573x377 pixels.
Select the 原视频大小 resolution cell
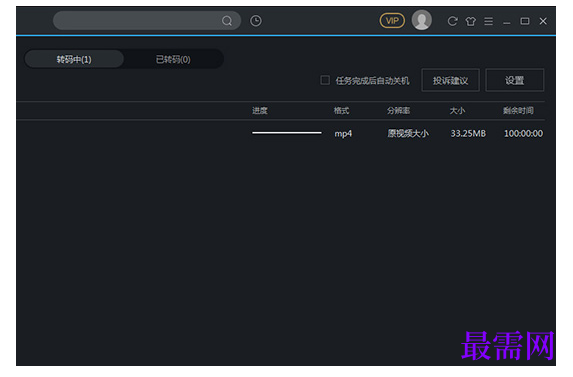408,134
